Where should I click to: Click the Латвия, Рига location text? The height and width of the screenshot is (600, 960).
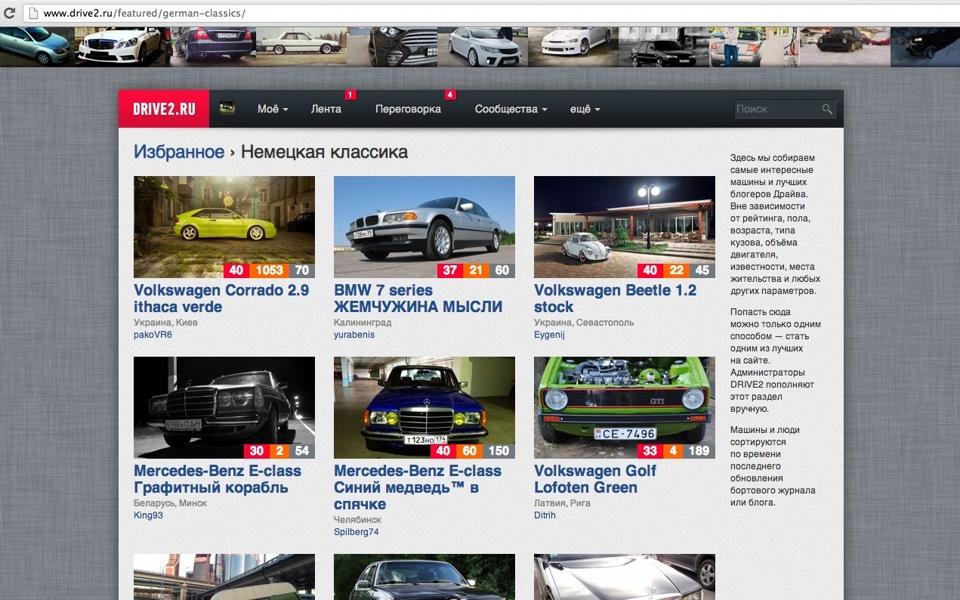(562, 503)
